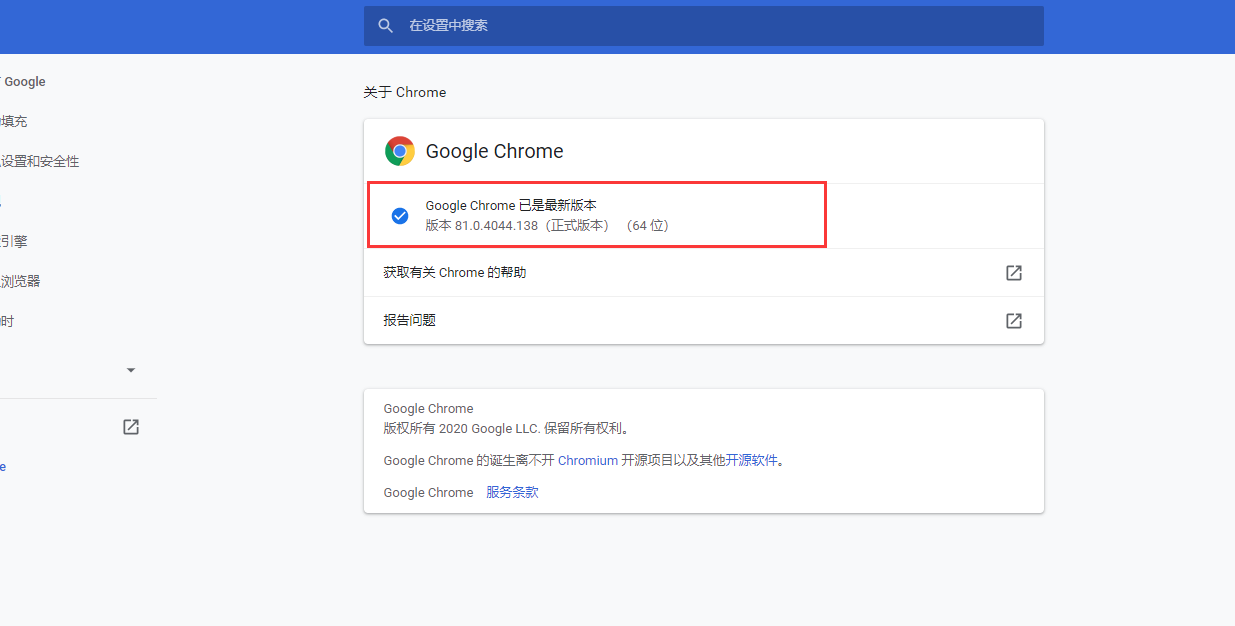Click the settings search field

point(703,26)
